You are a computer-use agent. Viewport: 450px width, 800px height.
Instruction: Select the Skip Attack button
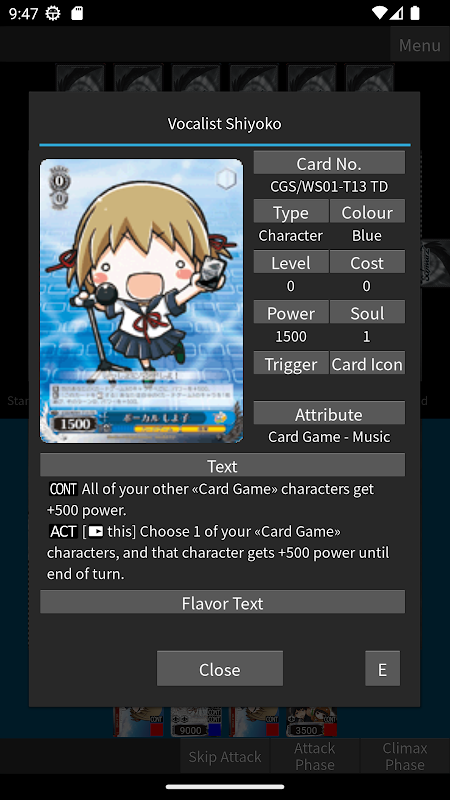(x=224, y=756)
